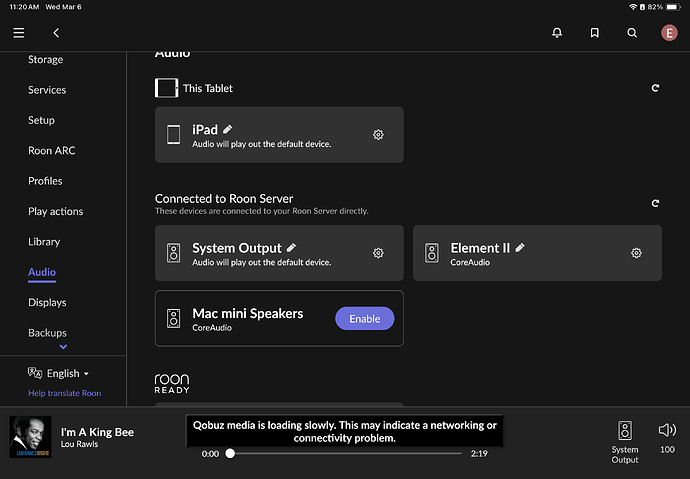Rename the iPad zone with pencil icon
The image size is (690, 479).
point(228,129)
